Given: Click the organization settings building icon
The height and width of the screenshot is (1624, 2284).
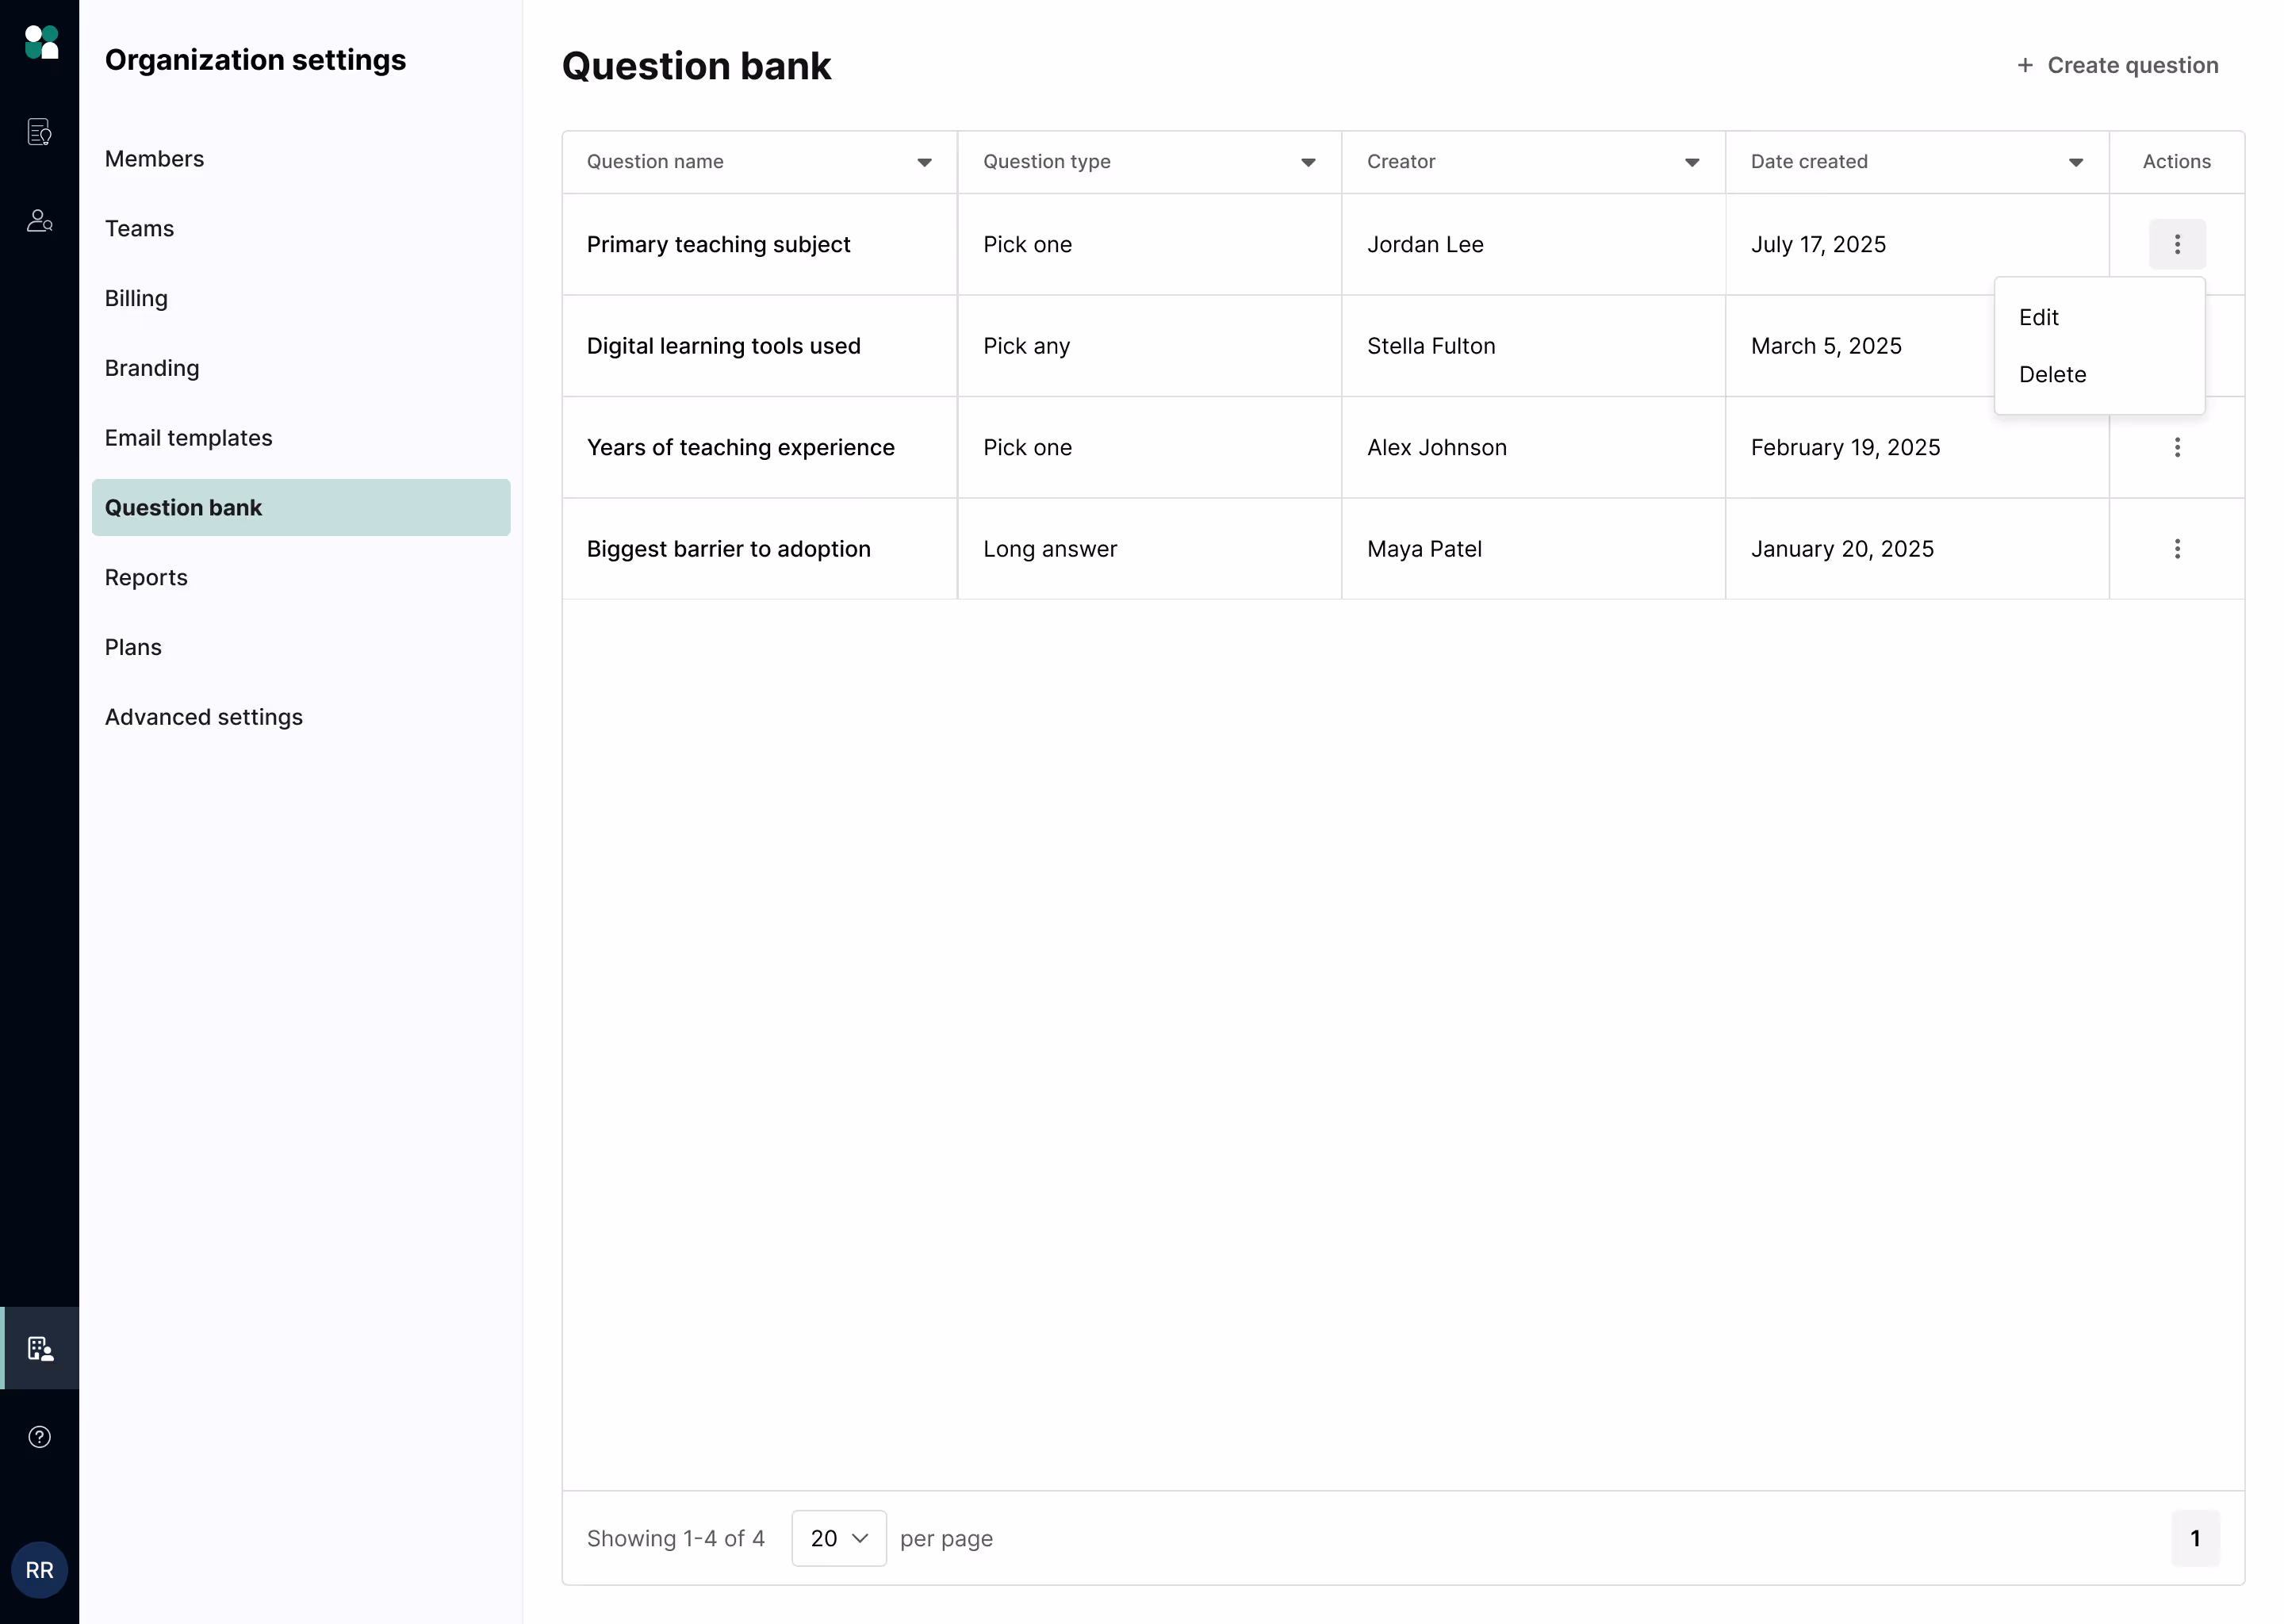Looking at the screenshot, I should click(x=40, y=1348).
